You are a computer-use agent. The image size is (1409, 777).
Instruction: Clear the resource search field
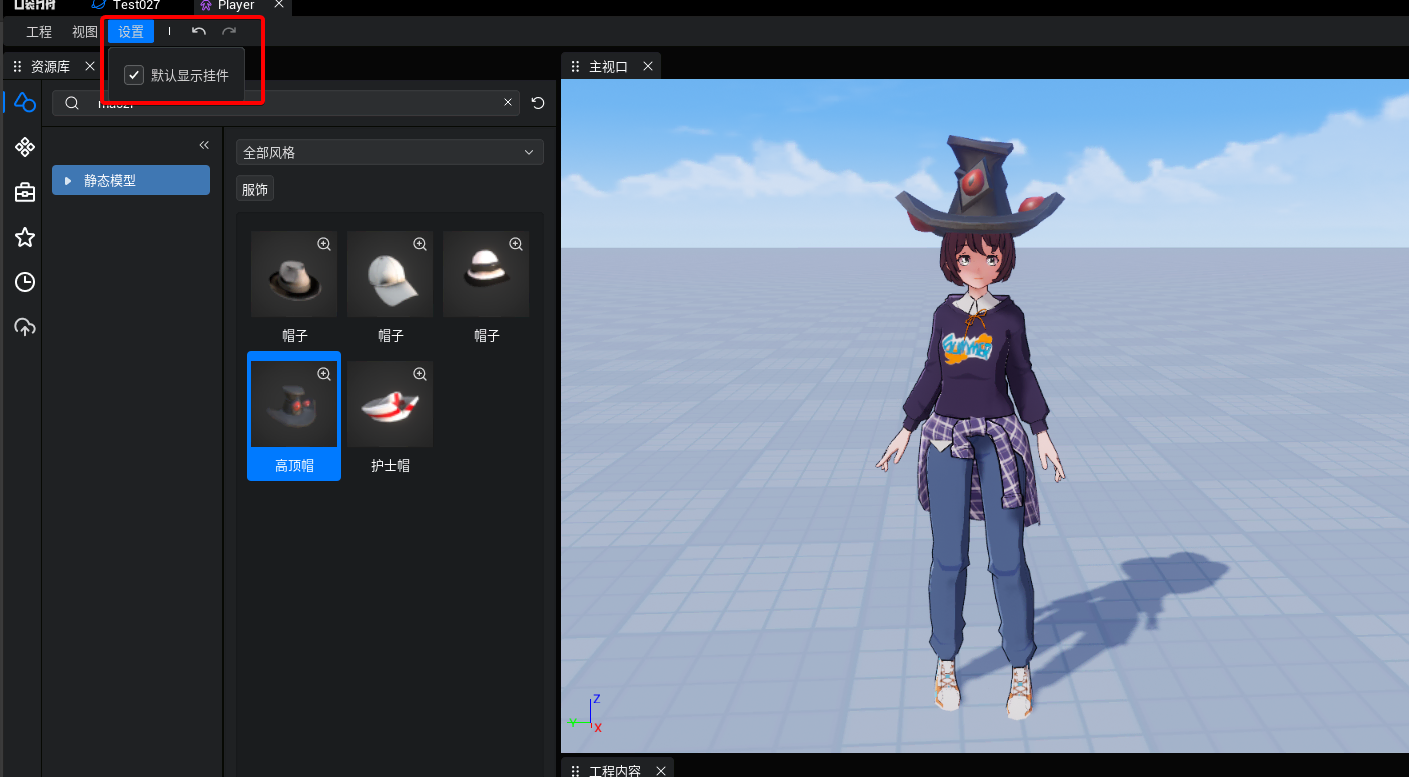point(508,102)
